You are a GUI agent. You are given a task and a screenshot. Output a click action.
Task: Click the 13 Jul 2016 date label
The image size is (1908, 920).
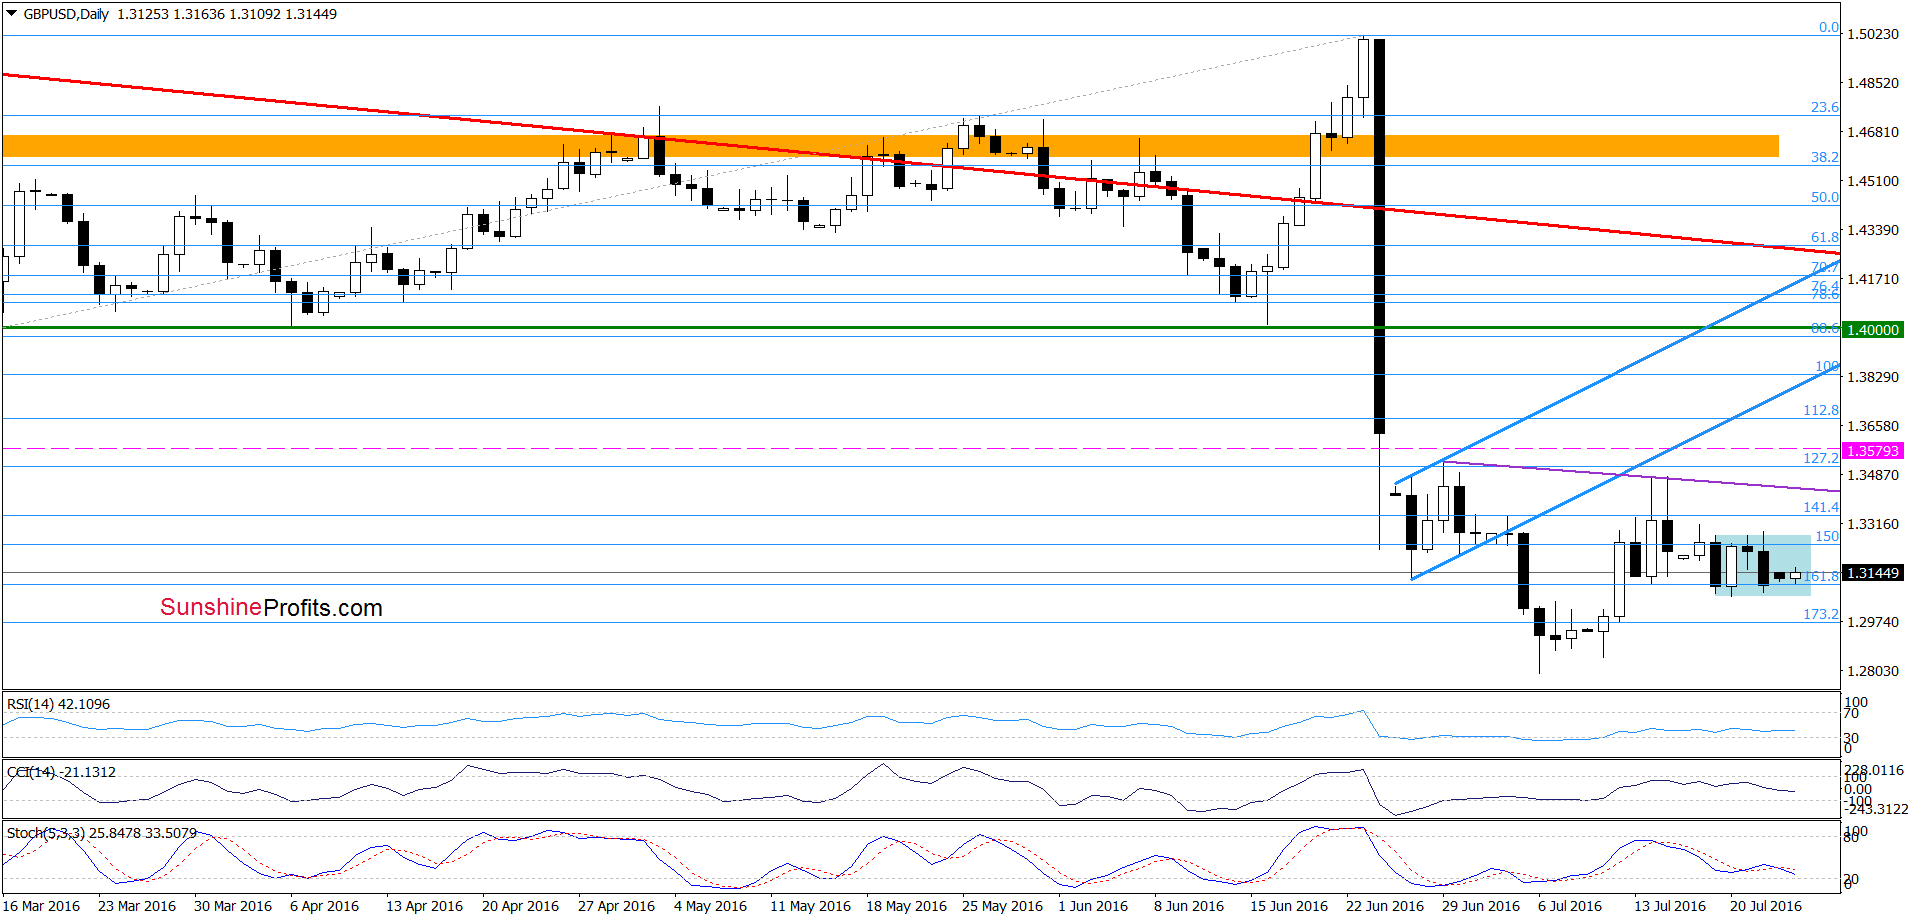[1670, 906]
